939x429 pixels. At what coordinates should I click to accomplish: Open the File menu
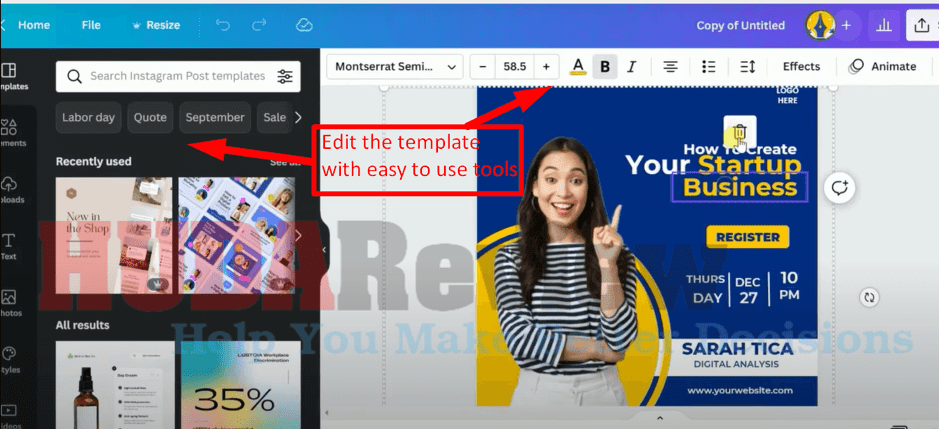point(91,25)
